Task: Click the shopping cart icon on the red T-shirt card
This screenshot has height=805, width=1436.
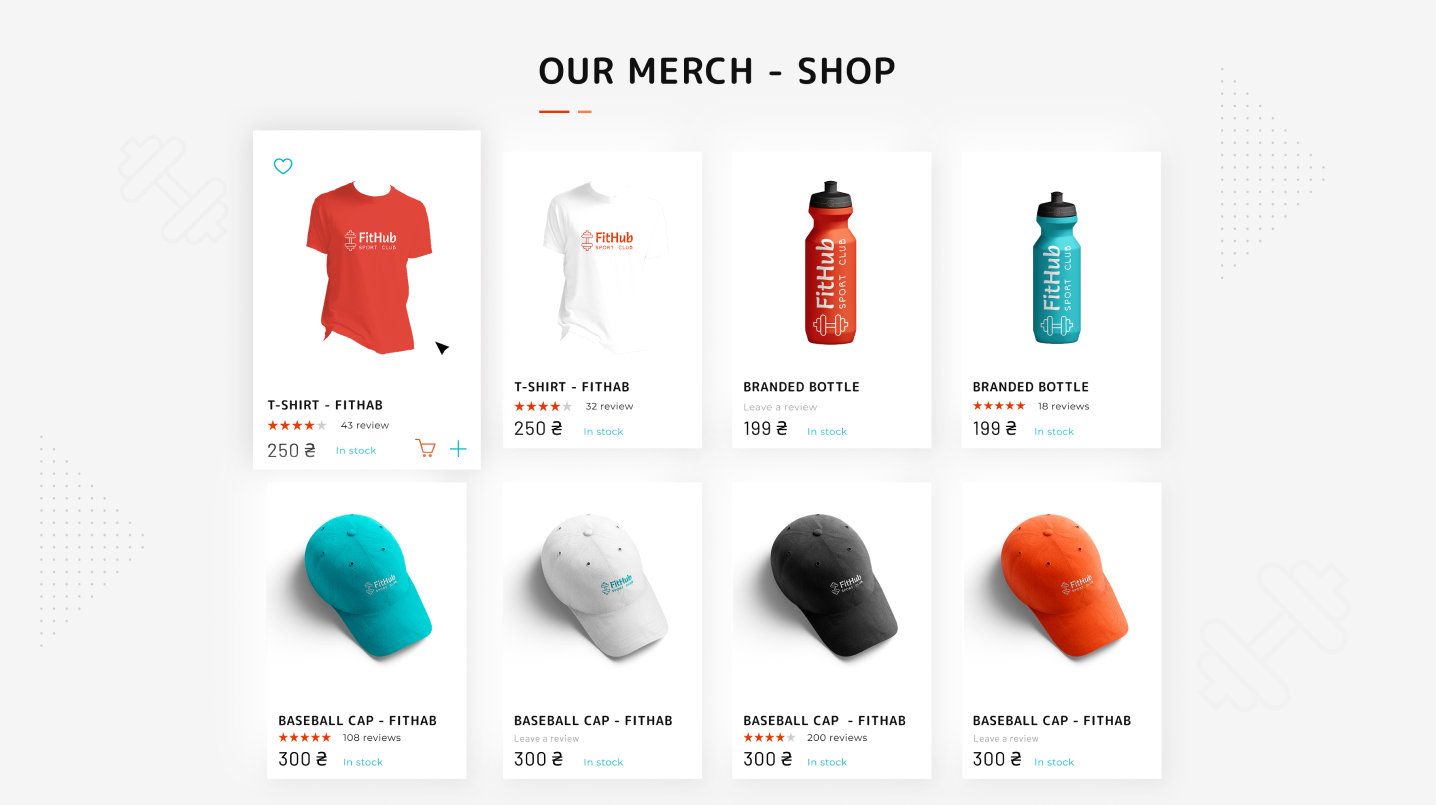Action: 426,449
